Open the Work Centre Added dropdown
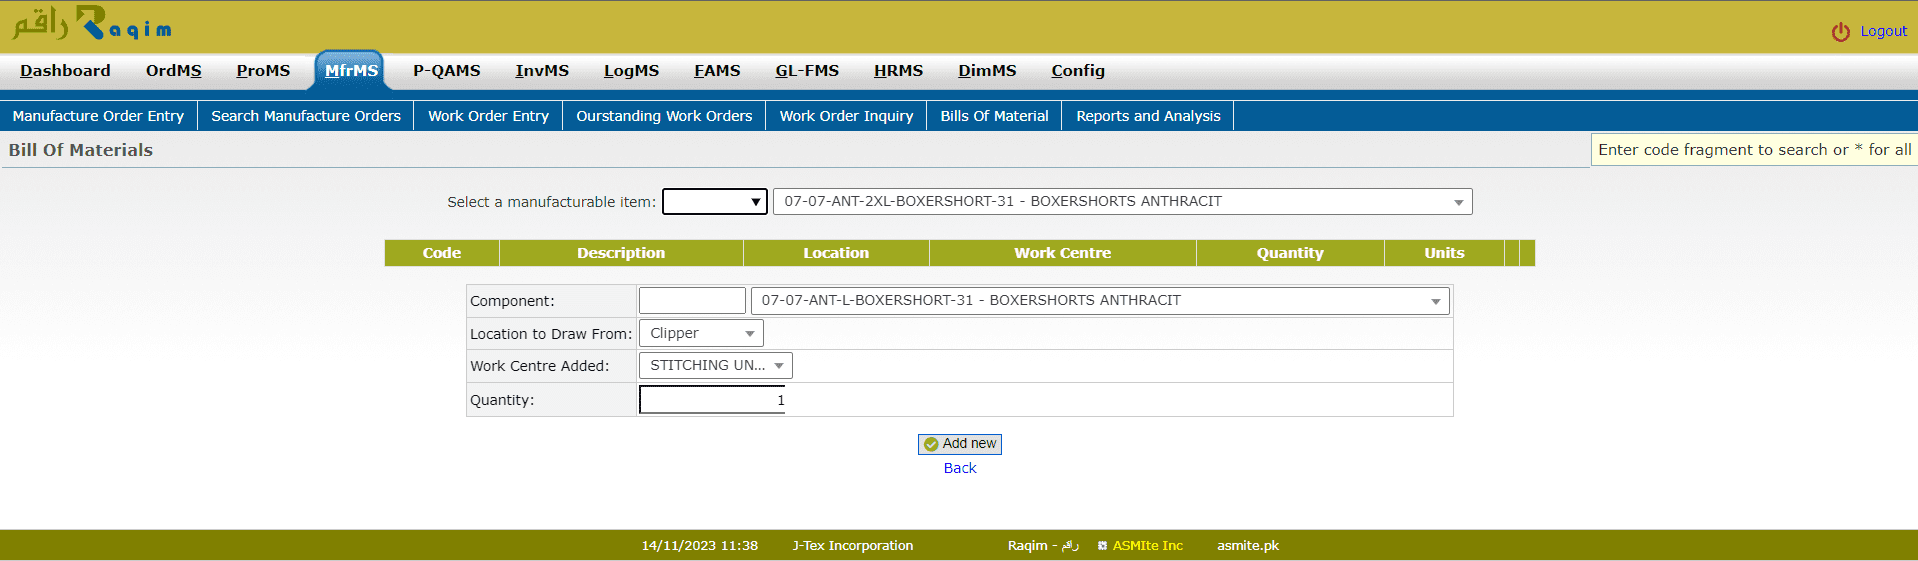The width and height of the screenshot is (1918, 561). (x=715, y=366)
